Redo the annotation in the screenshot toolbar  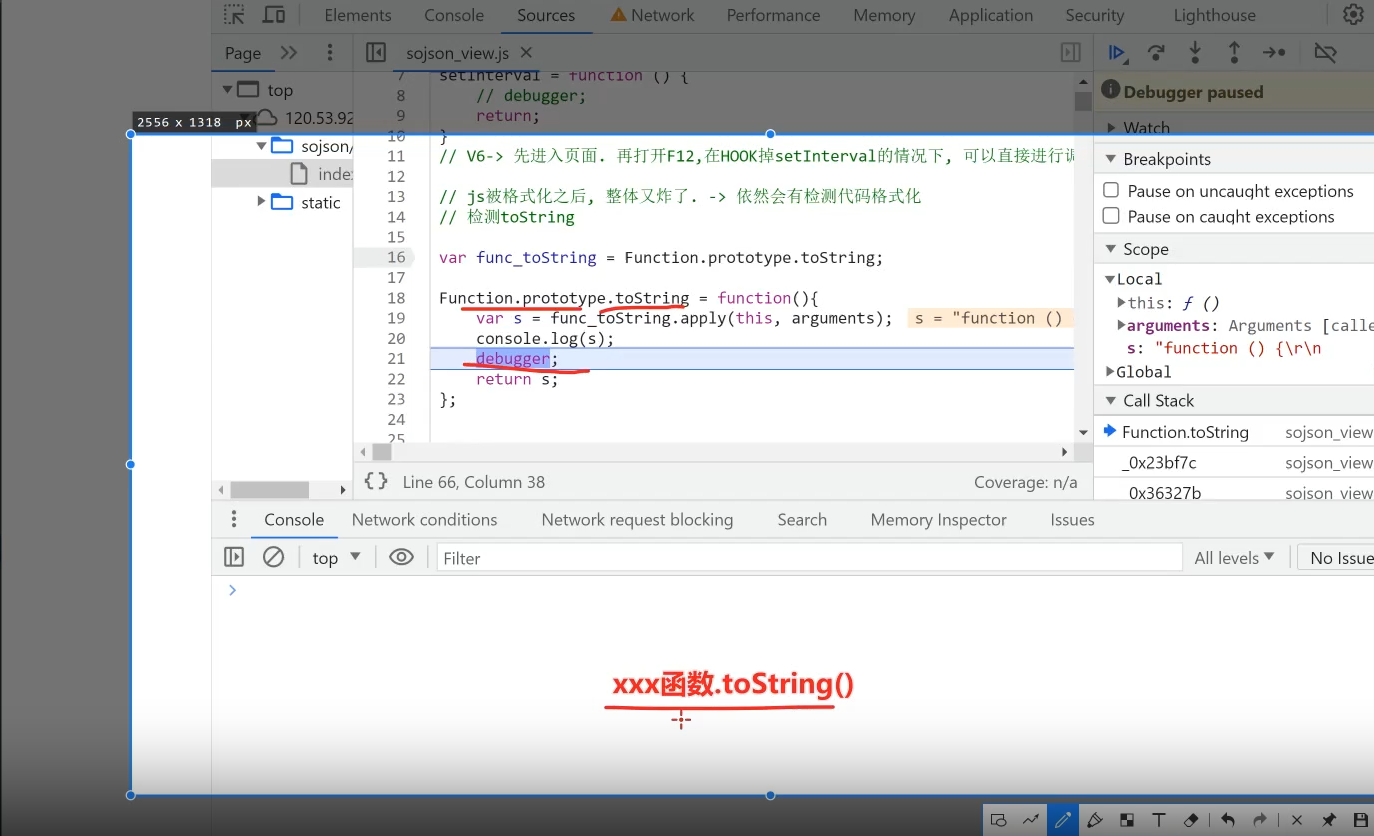[x=1260, y=820]
